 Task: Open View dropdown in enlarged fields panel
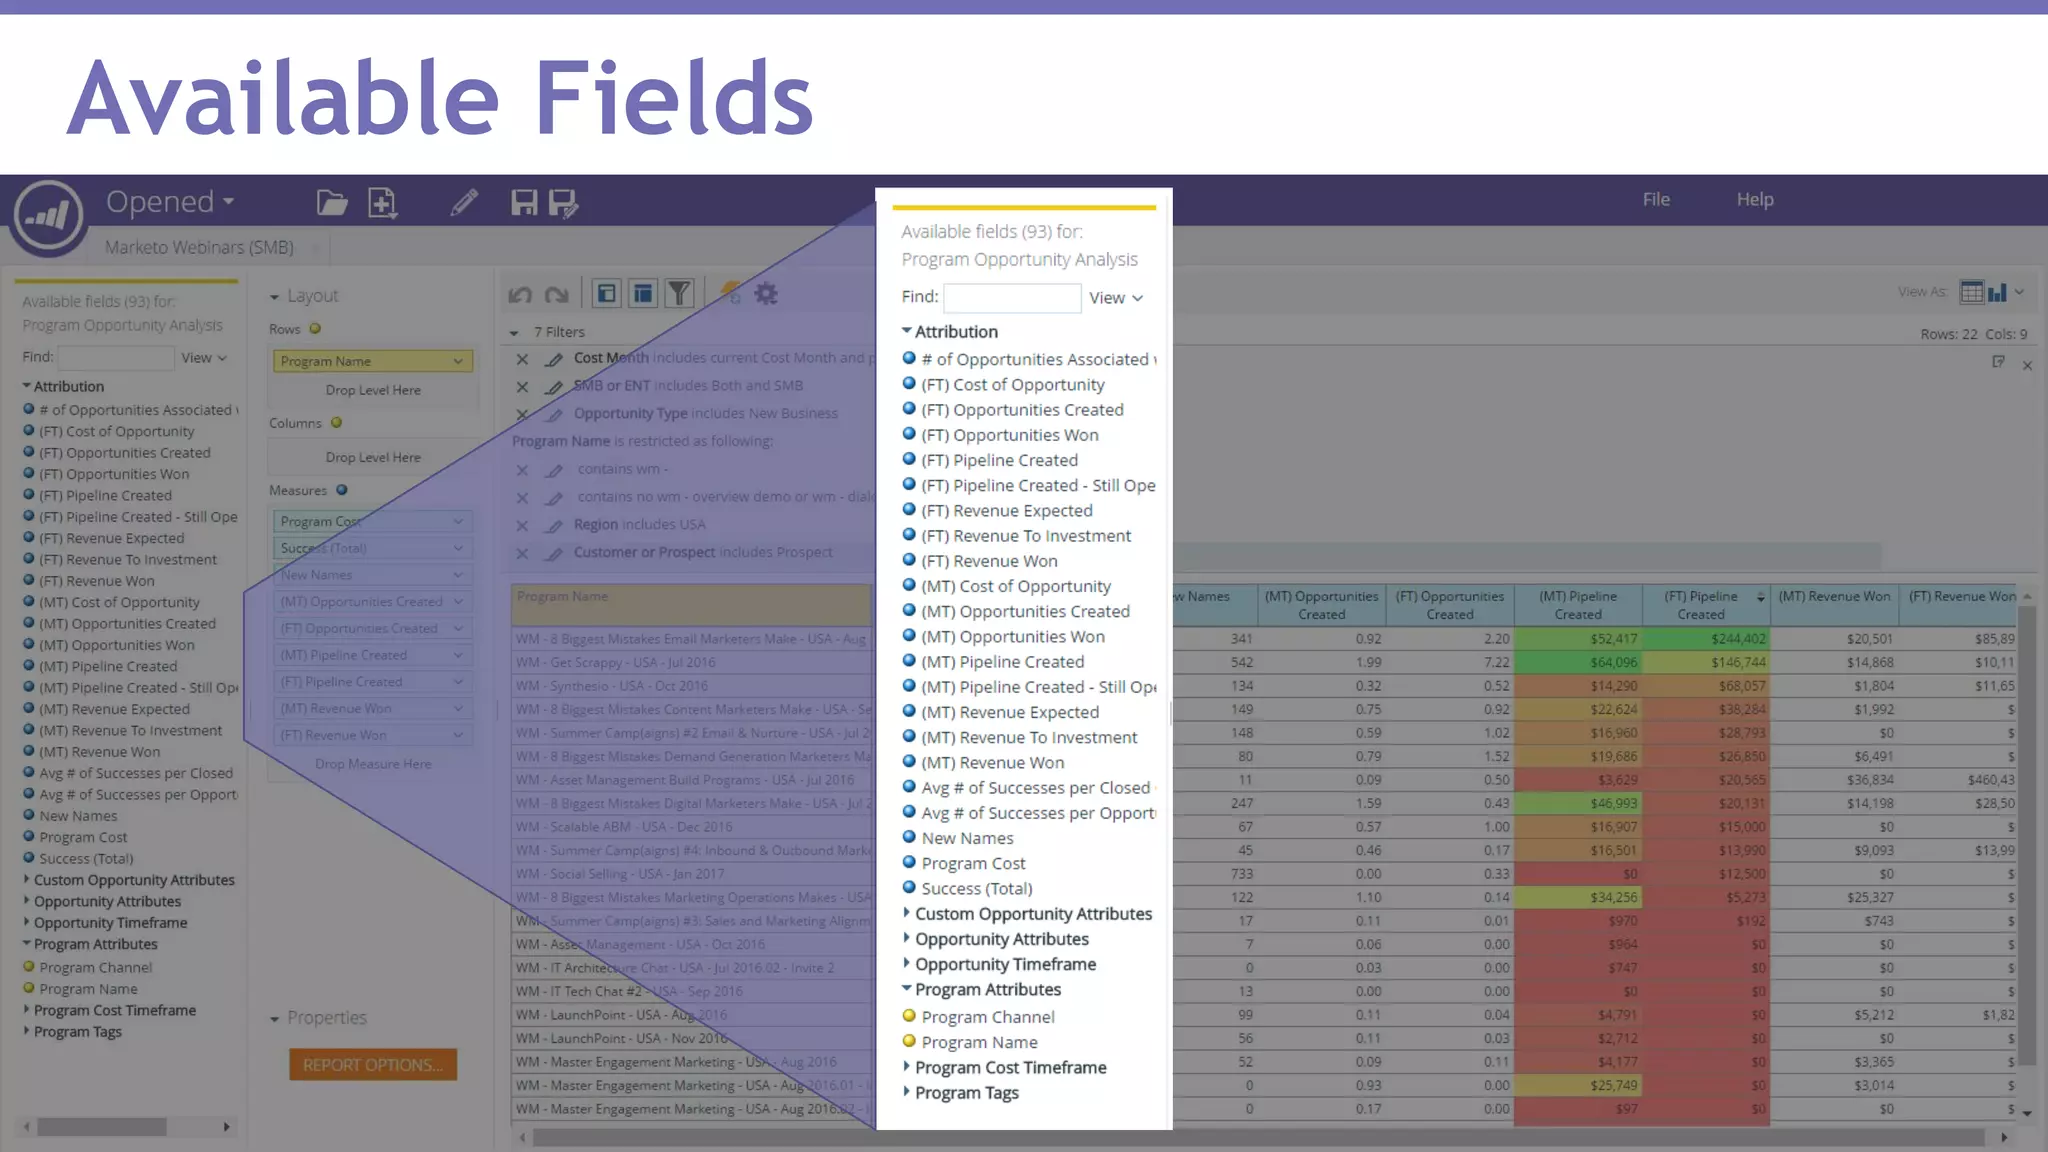pyautogui.click(x=1116, y=298)
